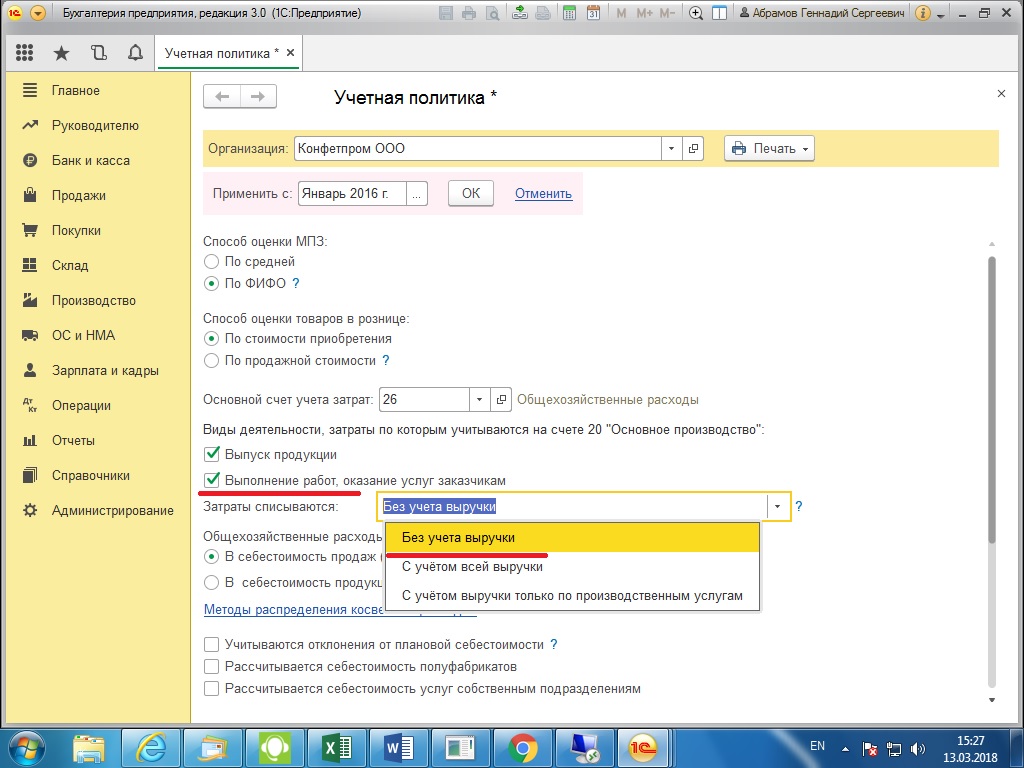Choose 'С учётом всей выручки' list option
This screenshot has height=768, width=1024.
[472, 567]
